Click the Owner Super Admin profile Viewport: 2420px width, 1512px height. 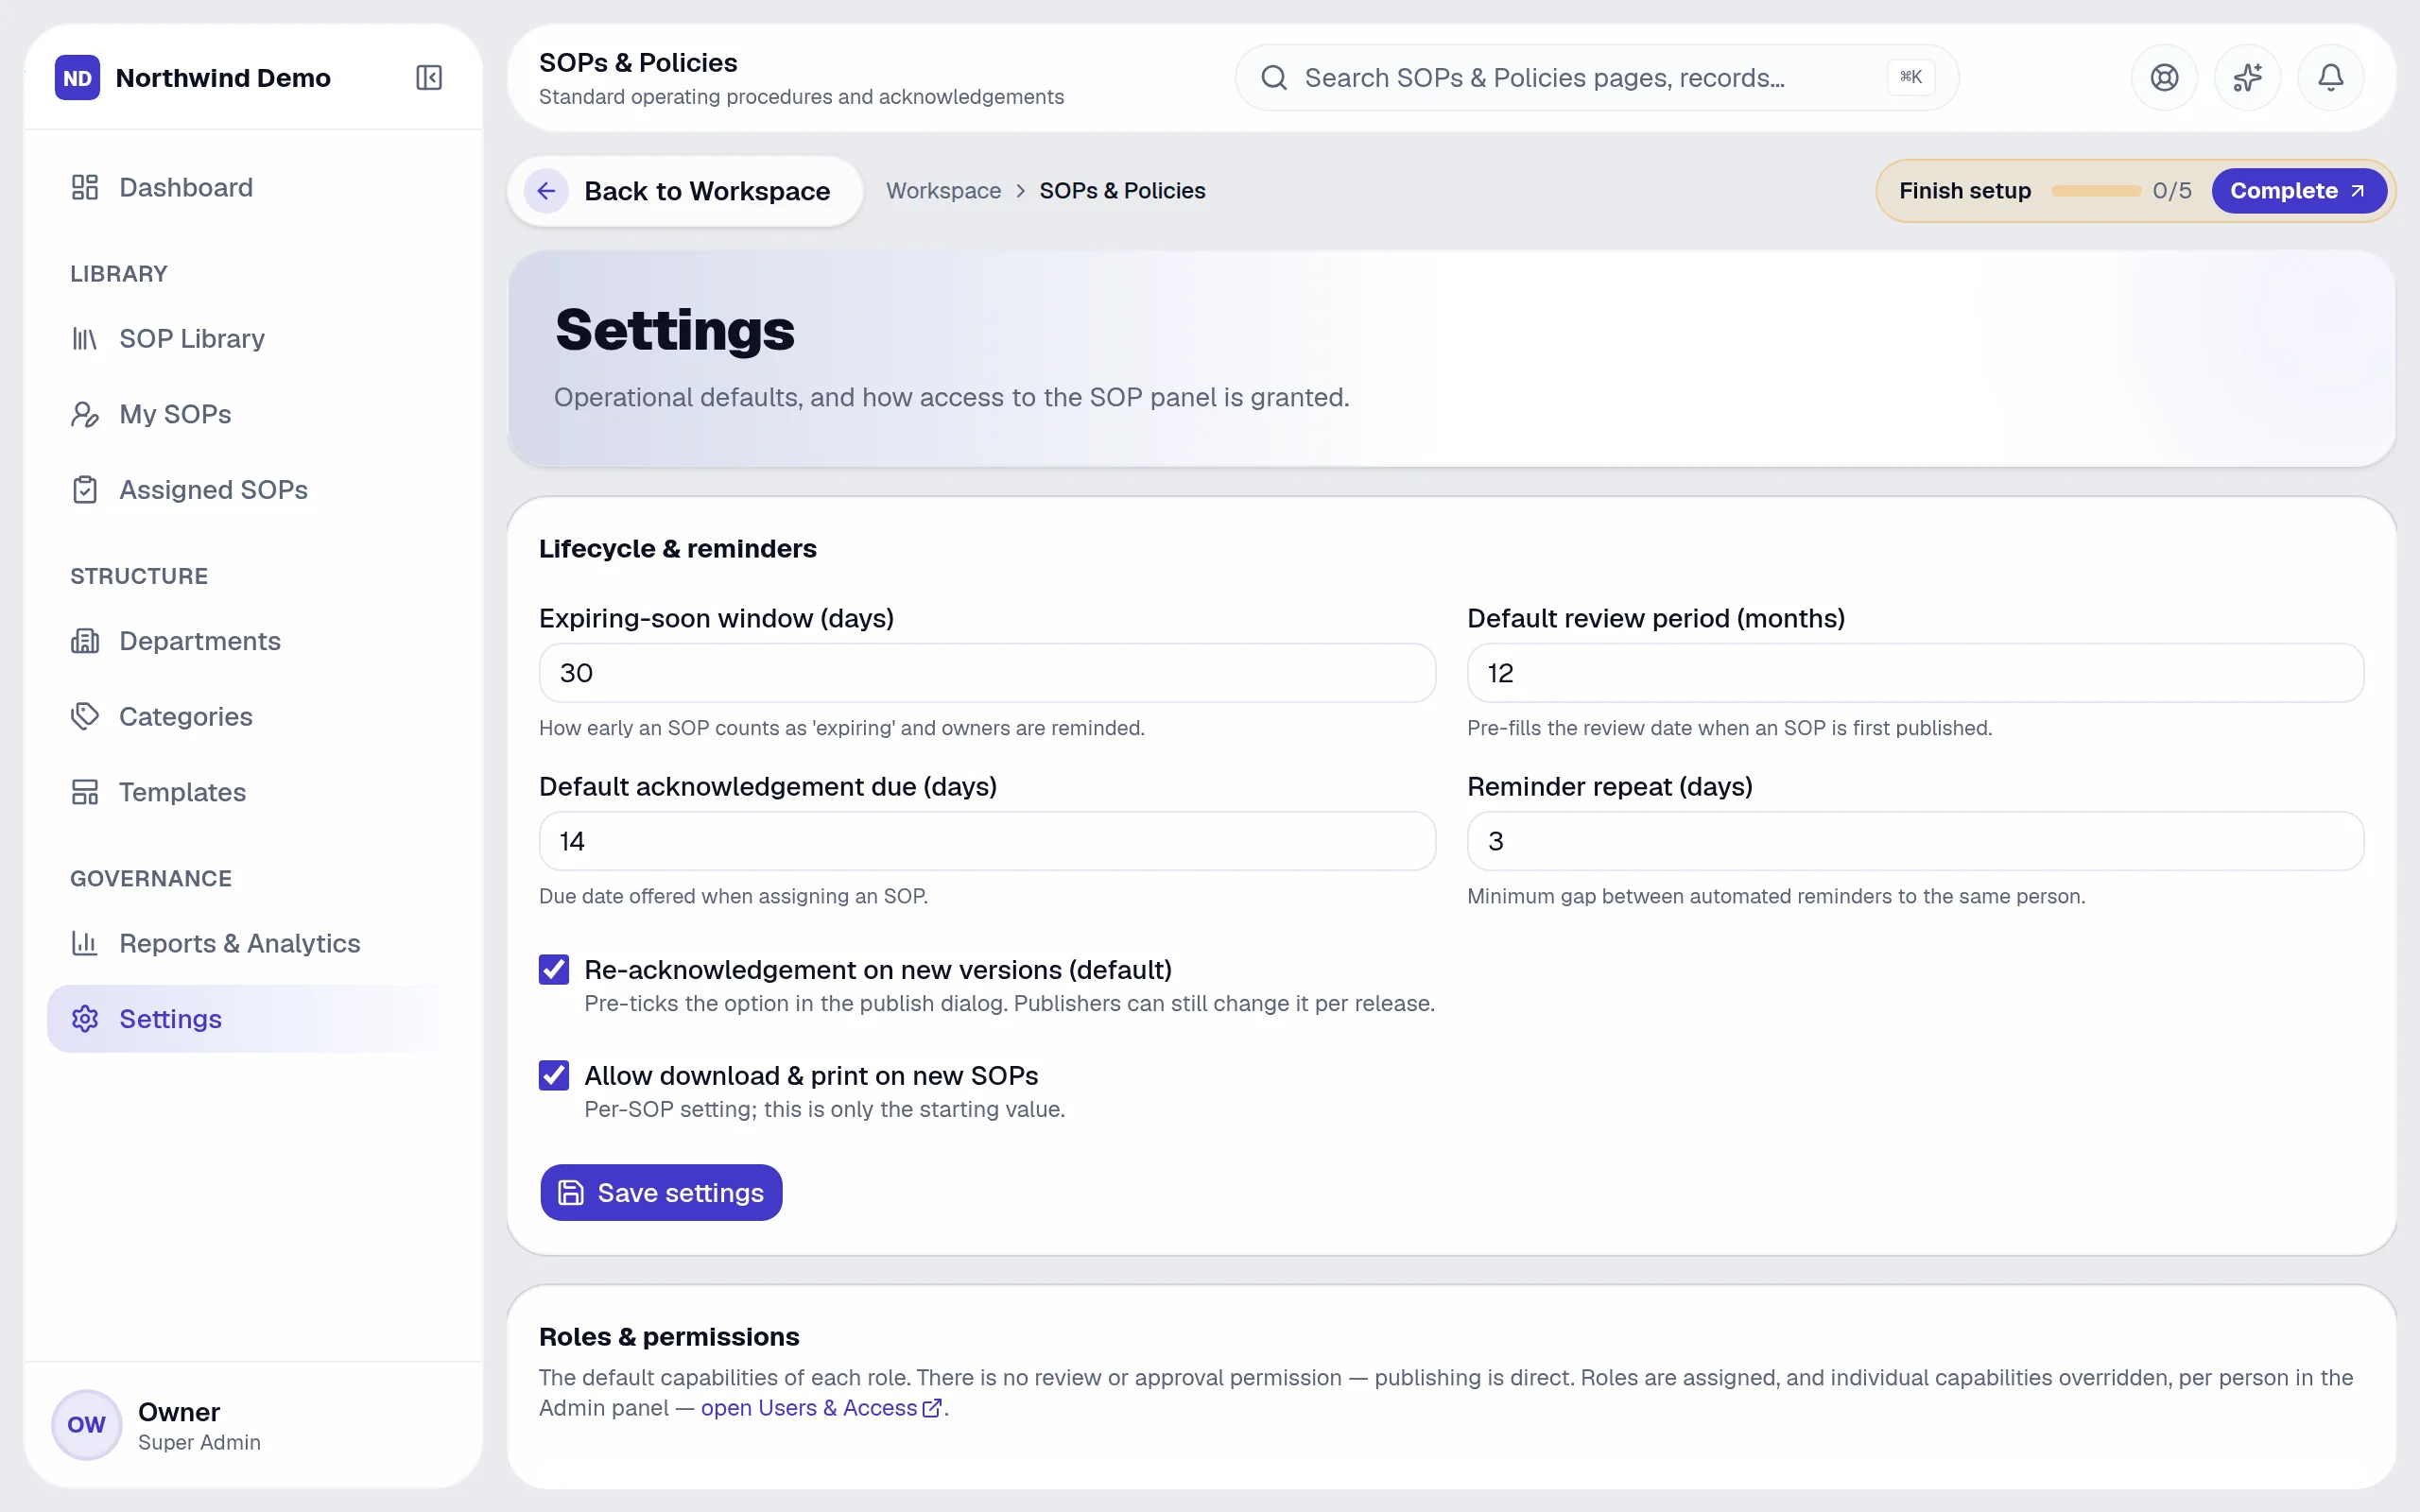[x=253, y=1424]
